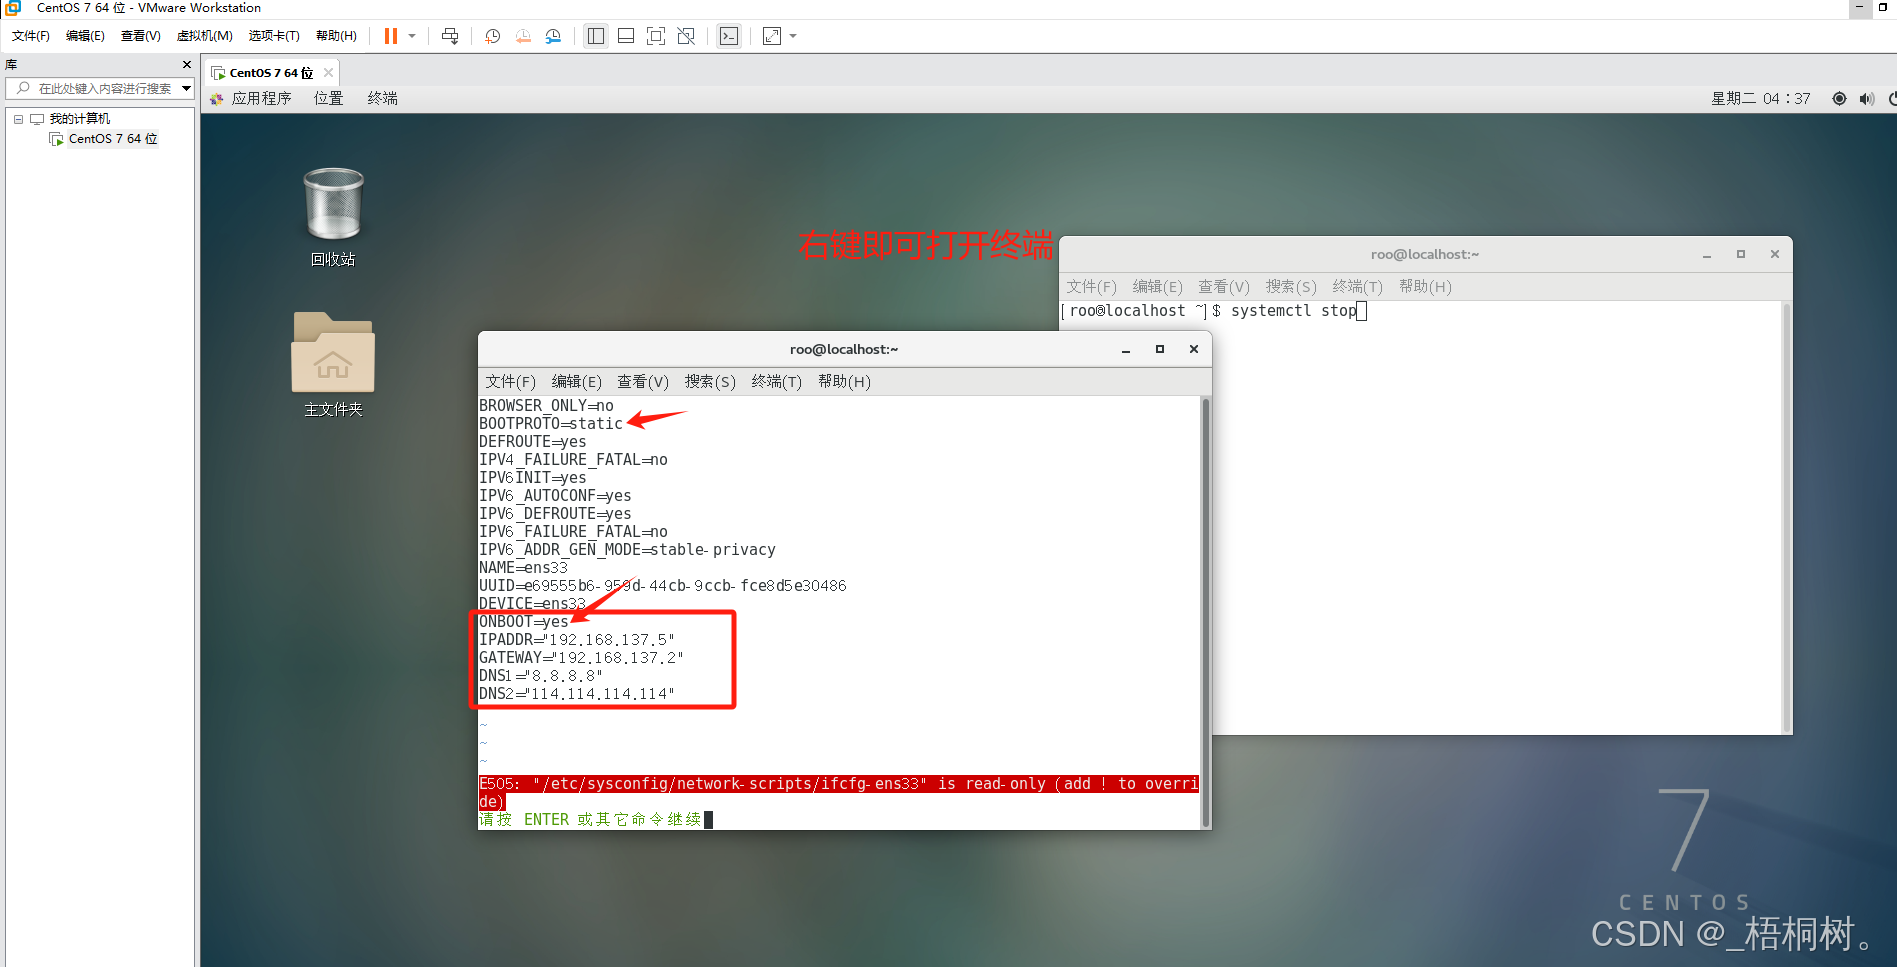
Task: Expand the full screen button dropdown
Action: [x=793, y=36]
